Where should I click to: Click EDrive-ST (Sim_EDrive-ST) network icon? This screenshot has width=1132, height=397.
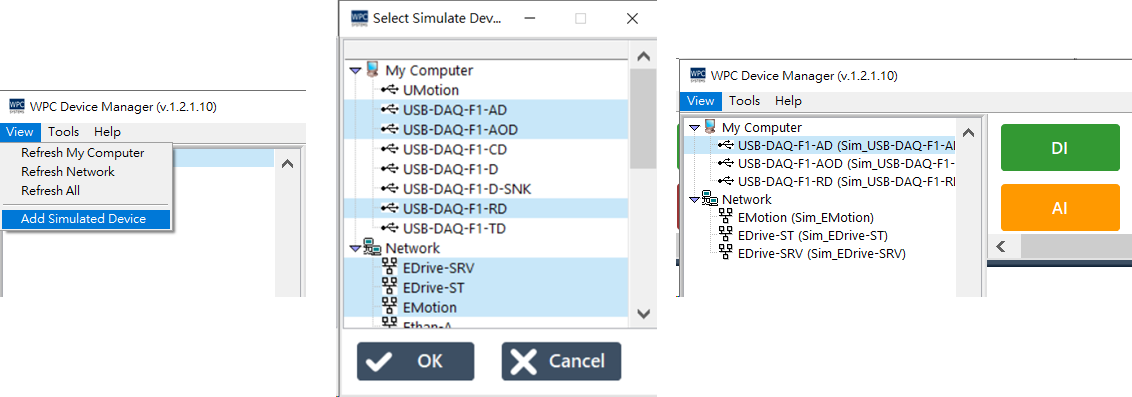(726, 235)
